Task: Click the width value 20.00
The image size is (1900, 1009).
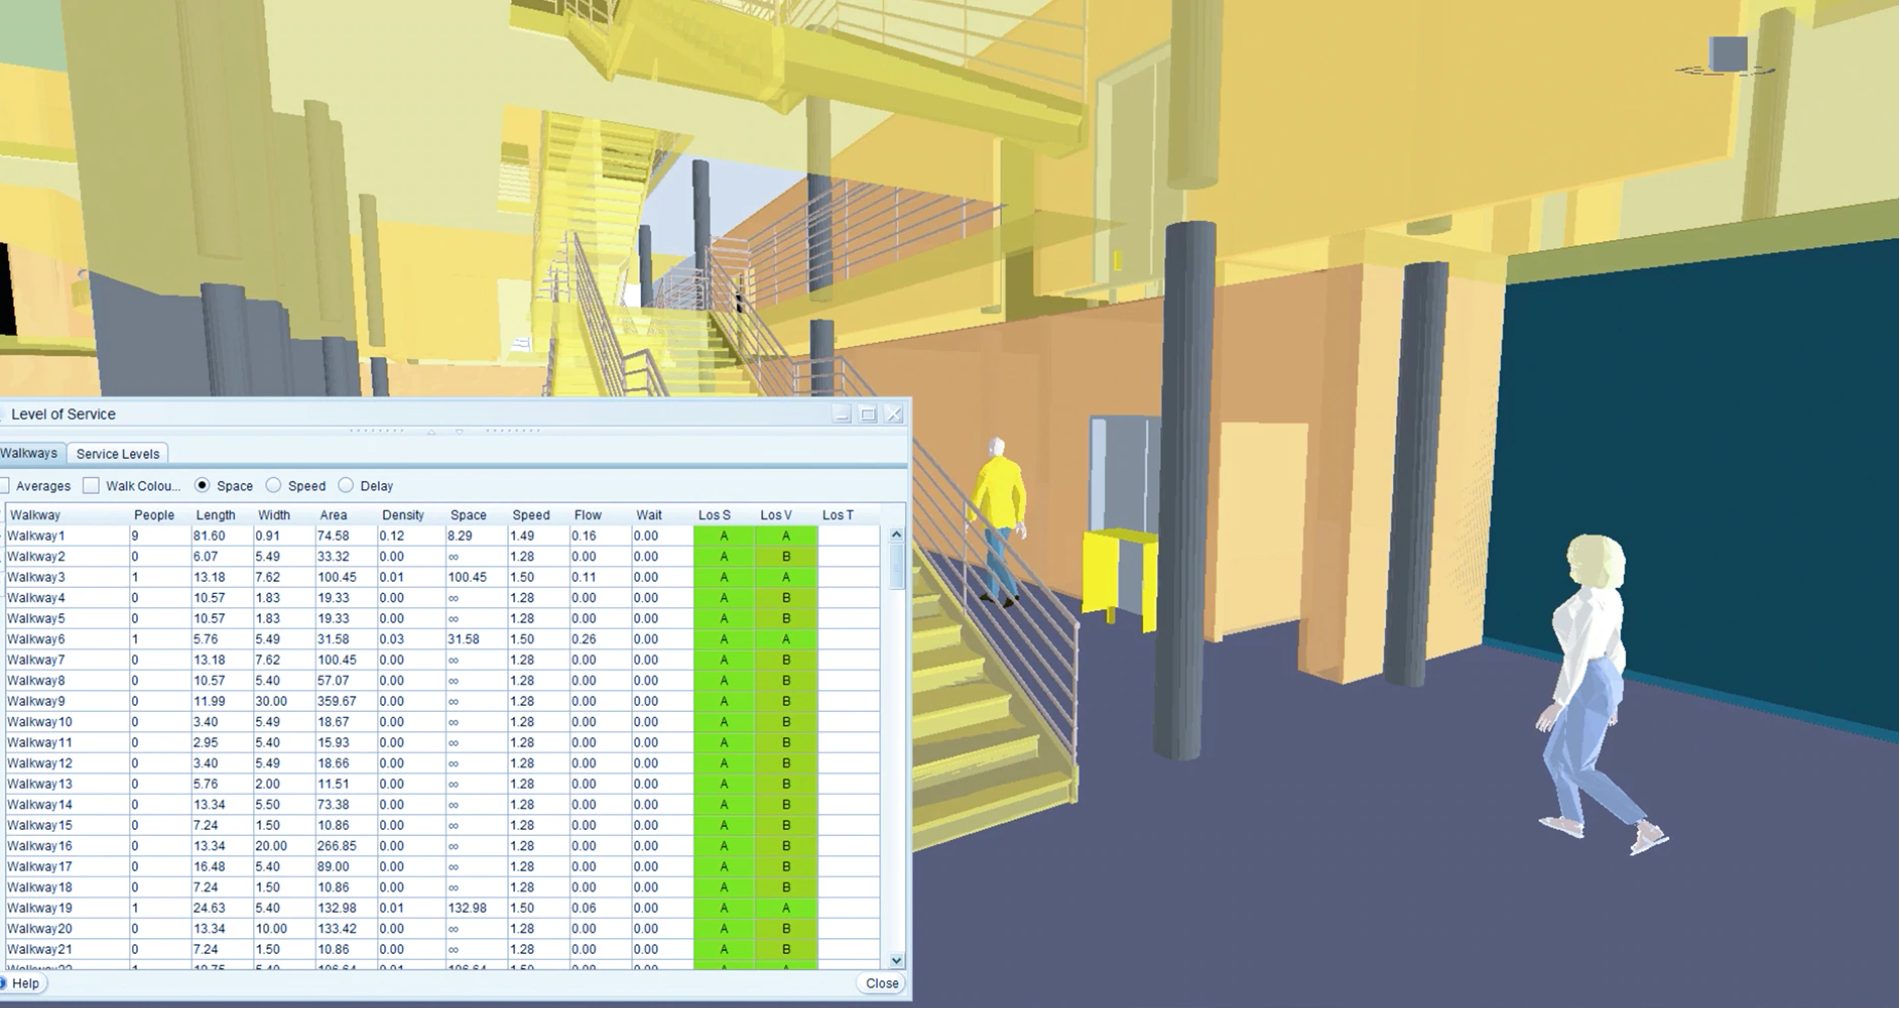Action: 271,846
